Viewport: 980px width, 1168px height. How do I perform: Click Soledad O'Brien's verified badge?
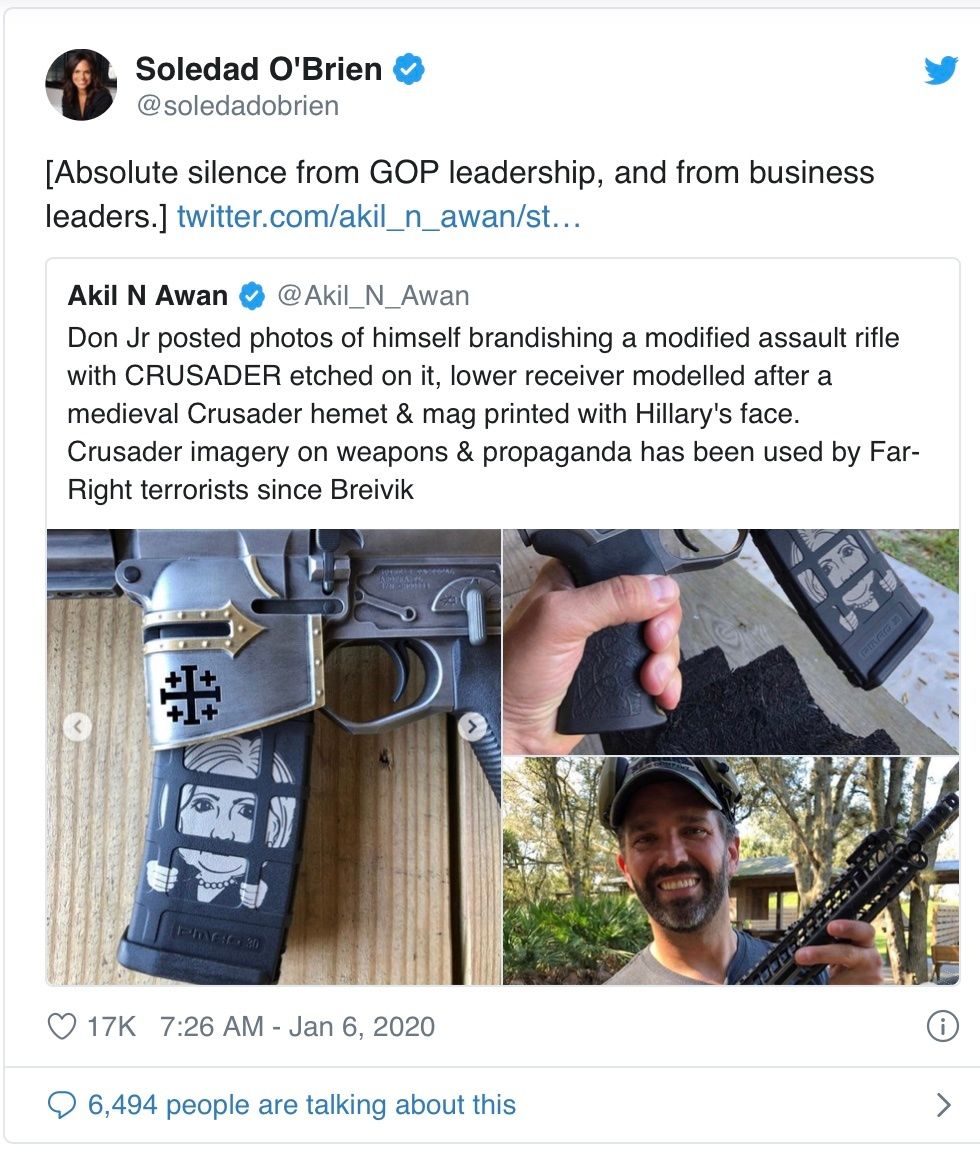point(409,69)
